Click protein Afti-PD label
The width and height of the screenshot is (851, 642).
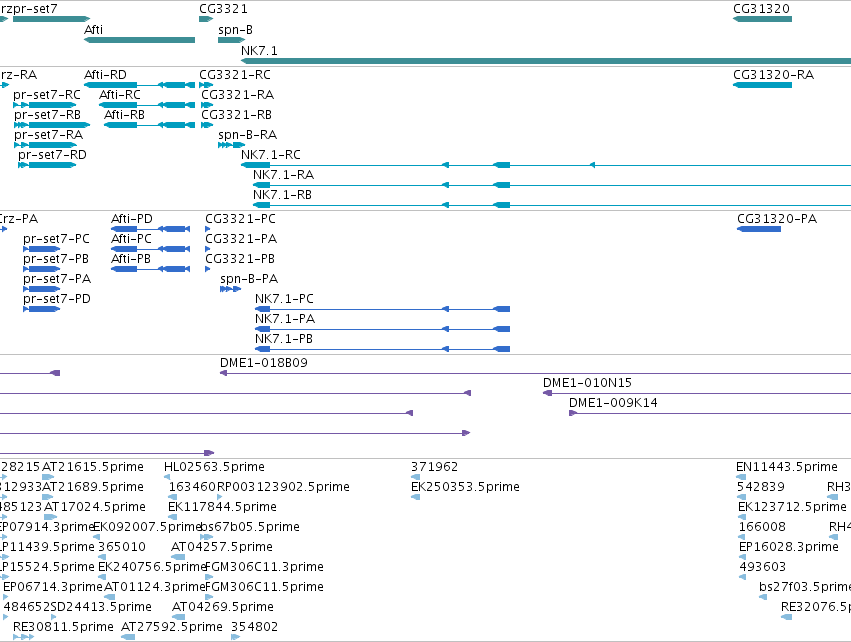tap(132, 219)
